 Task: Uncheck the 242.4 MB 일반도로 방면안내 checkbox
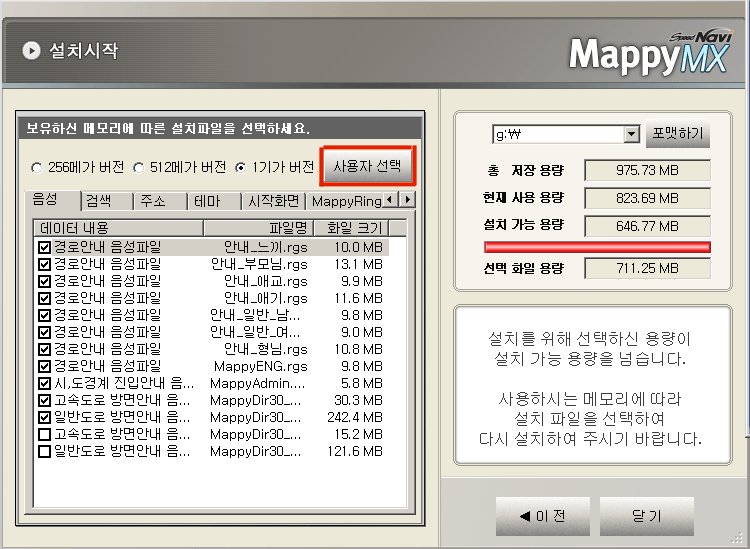pyautogui.click(x=44, y=417)
